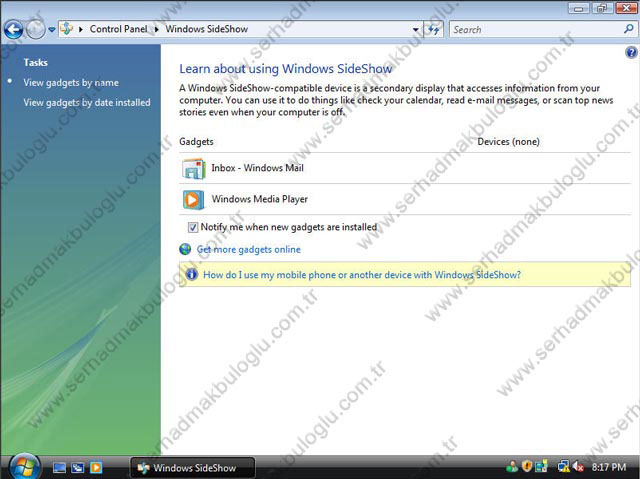Click the Inbox - Windows Mail icon

(193, 169)
